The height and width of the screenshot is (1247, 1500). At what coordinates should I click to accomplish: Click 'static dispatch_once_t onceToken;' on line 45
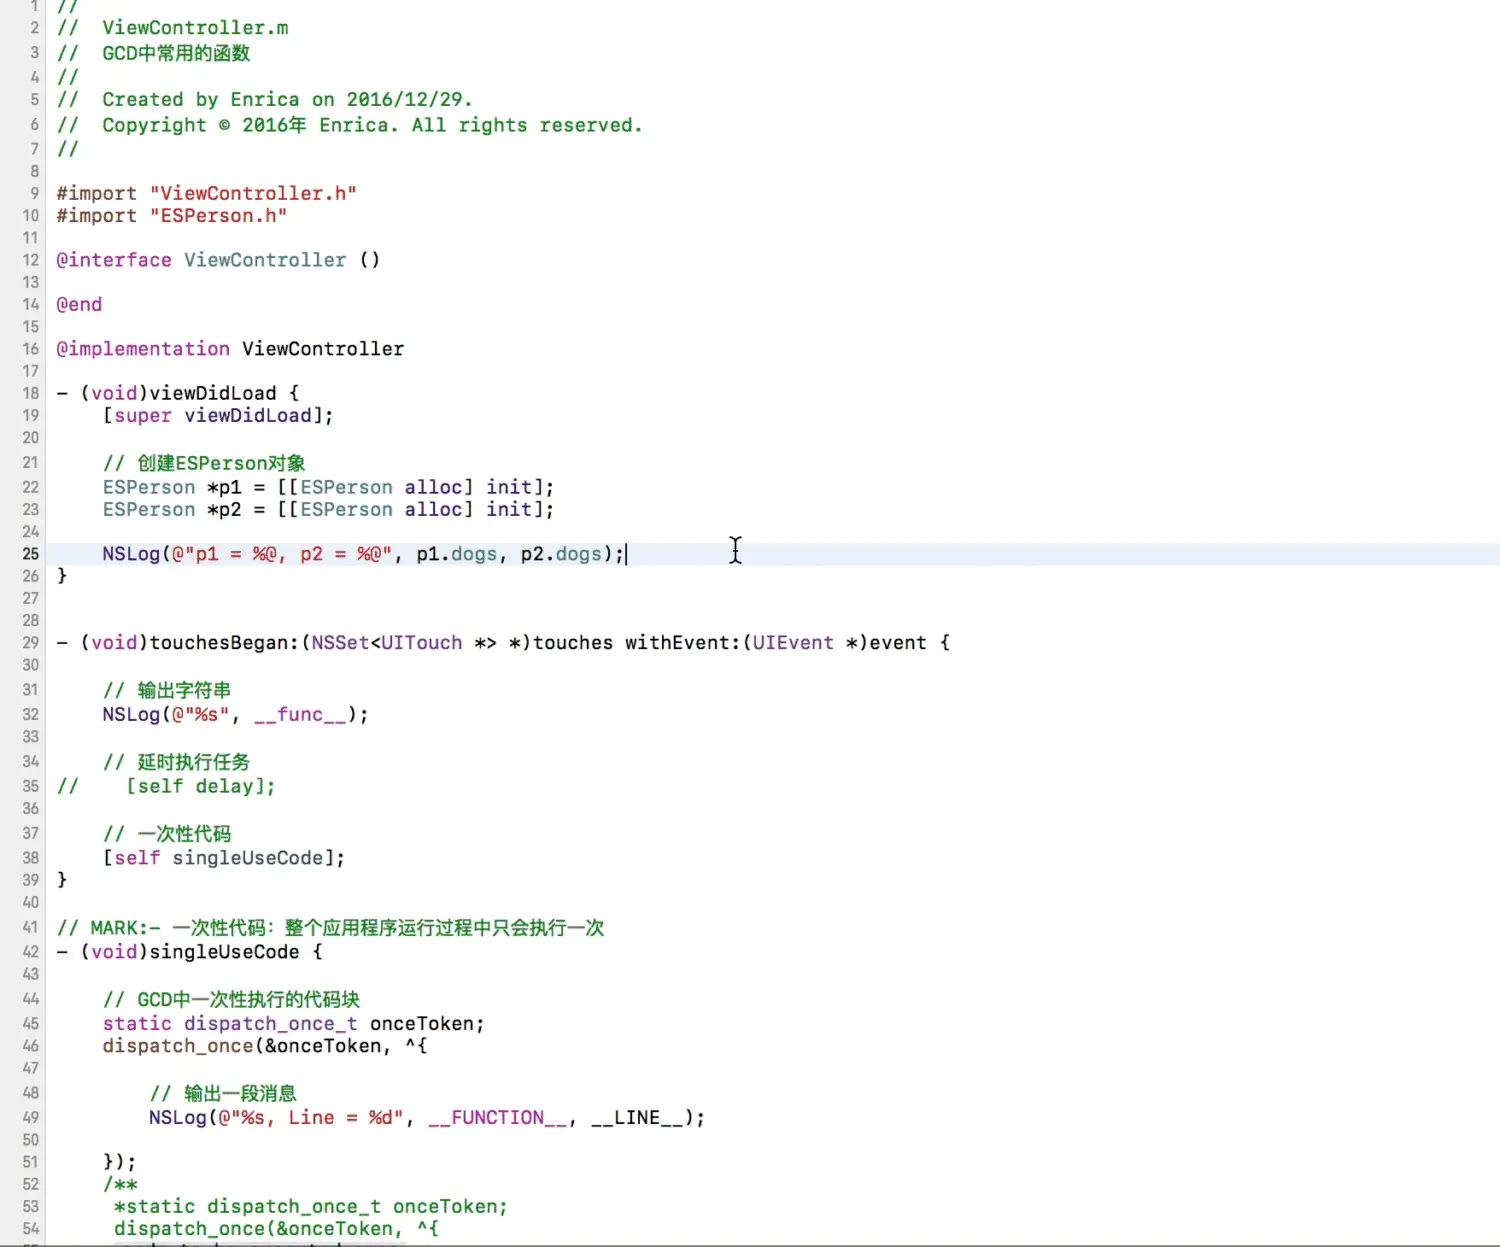point(293,1024)
